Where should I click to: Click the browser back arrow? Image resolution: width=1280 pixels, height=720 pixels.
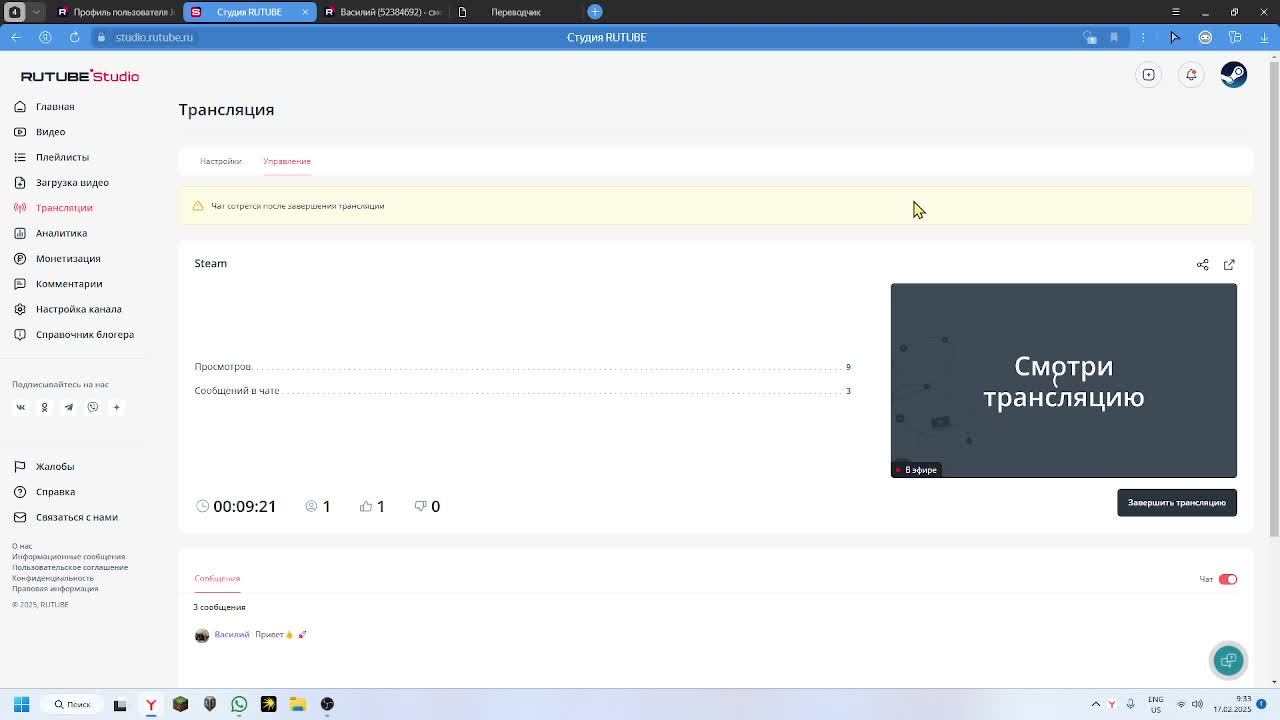pyautogui.click(x=16, y=37)
